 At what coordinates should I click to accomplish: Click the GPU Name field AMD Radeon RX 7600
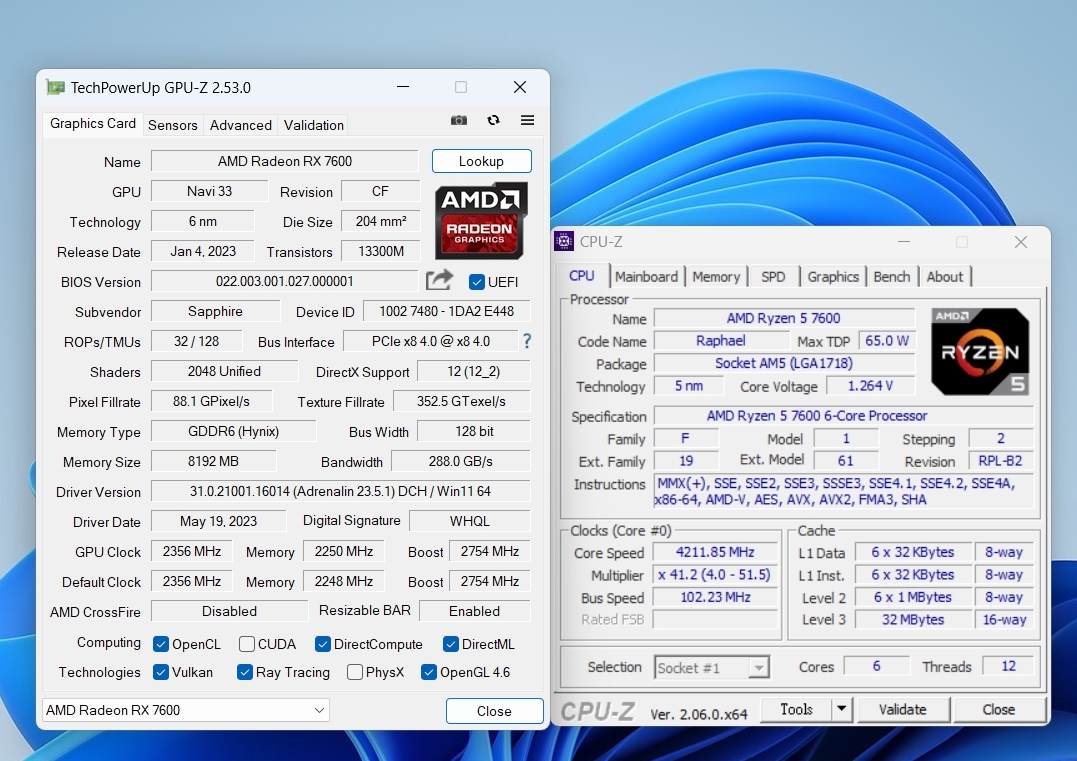click(284, 161)
